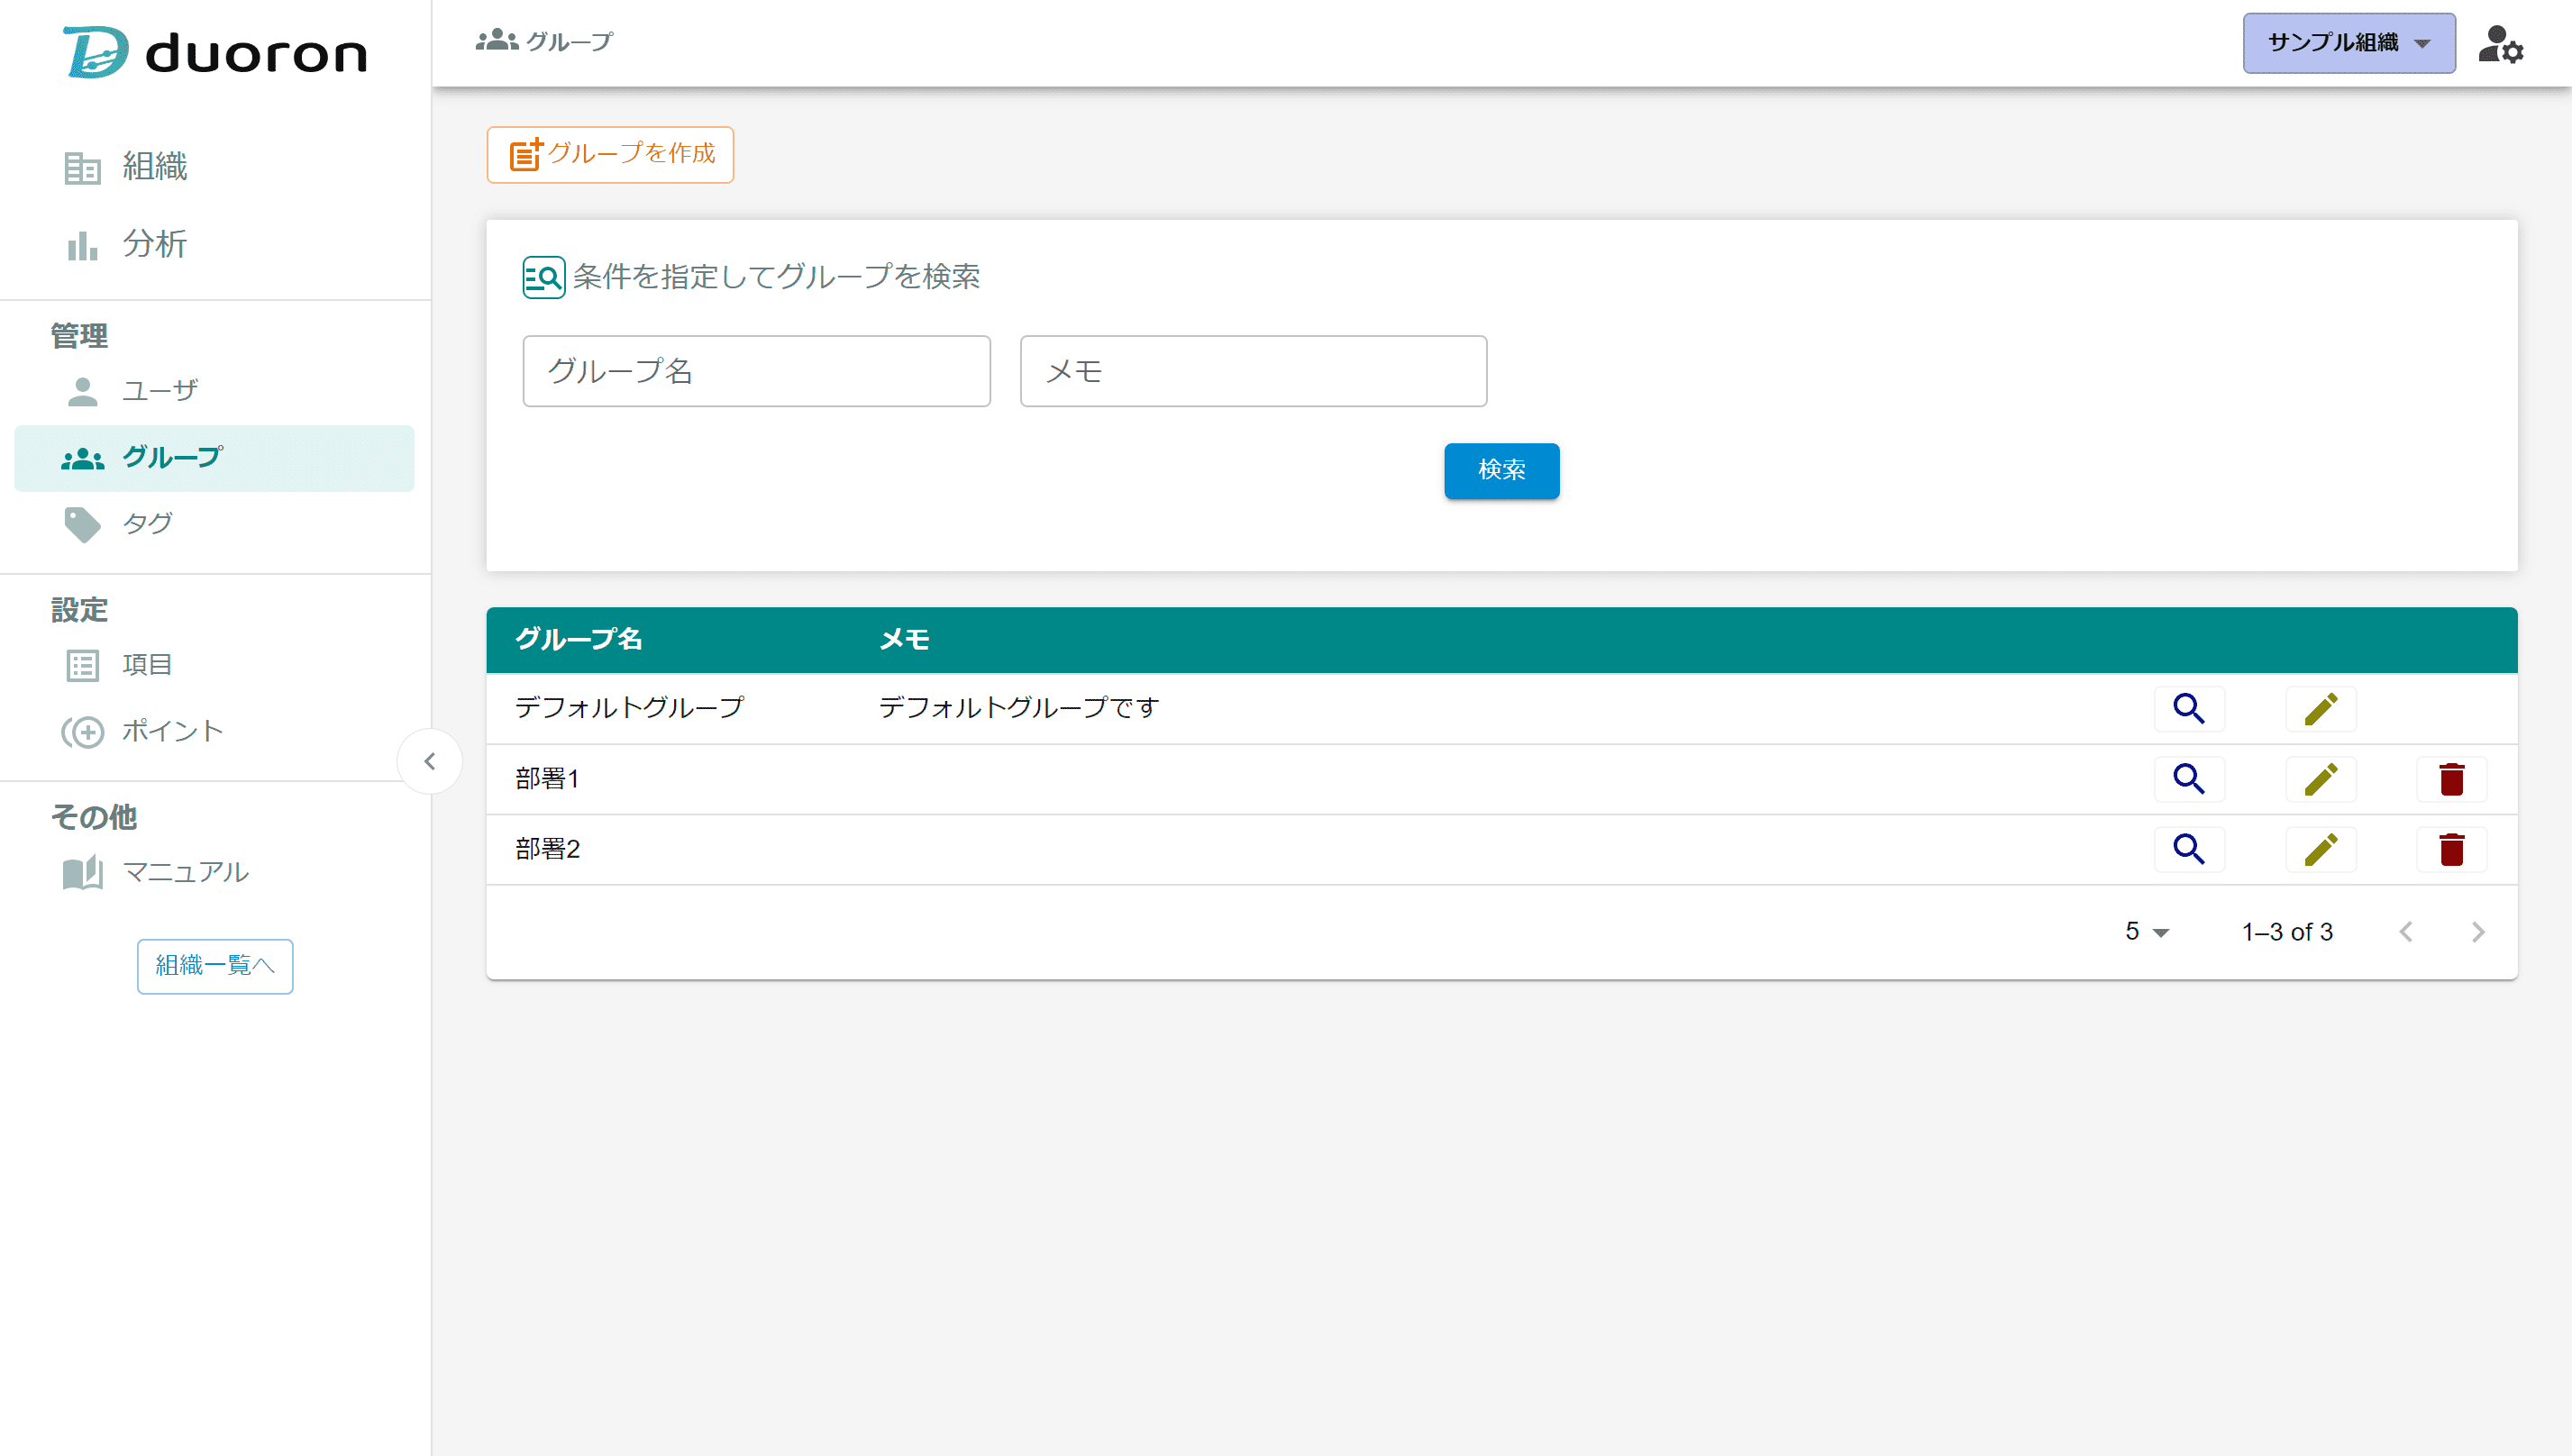Click デフォルトグループです memo cell

pos(1019,708)
